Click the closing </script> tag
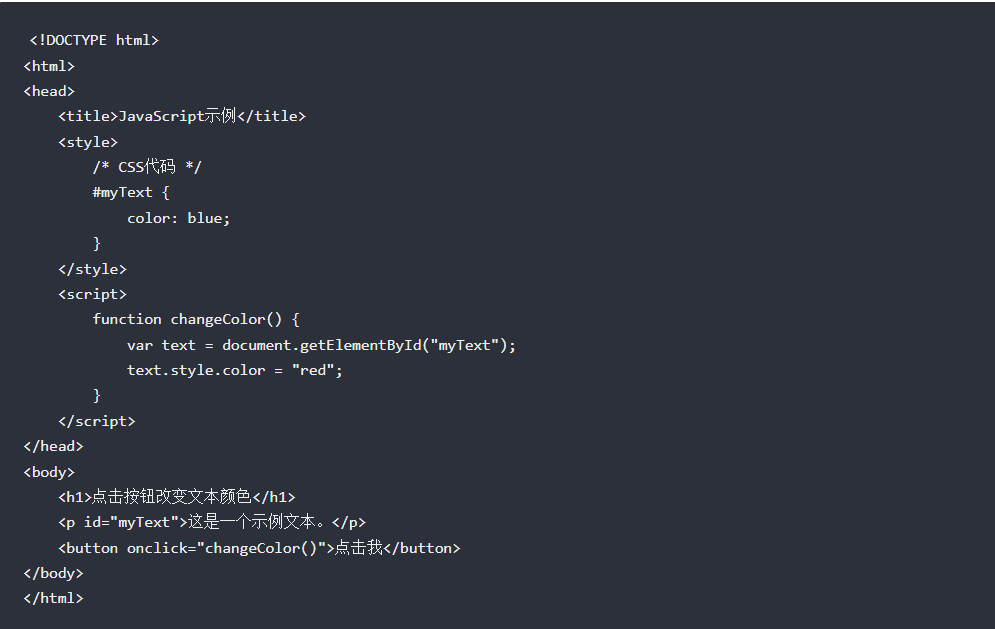The width and height of the screenshot is (995, 629). tap(96, 421)
